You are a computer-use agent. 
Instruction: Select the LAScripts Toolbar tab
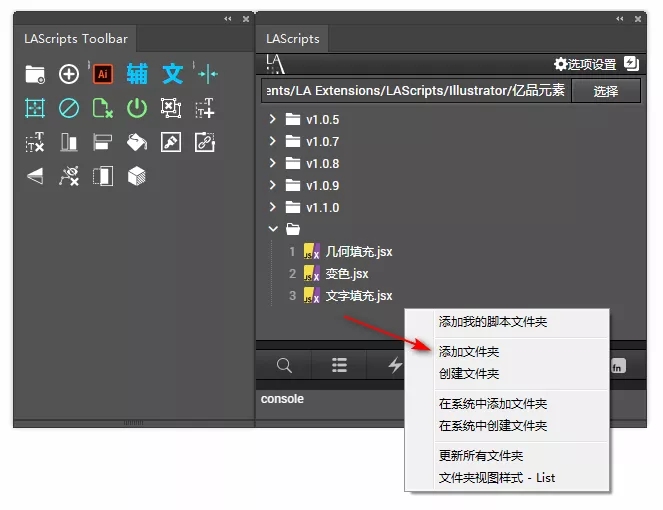coord(76,39)
